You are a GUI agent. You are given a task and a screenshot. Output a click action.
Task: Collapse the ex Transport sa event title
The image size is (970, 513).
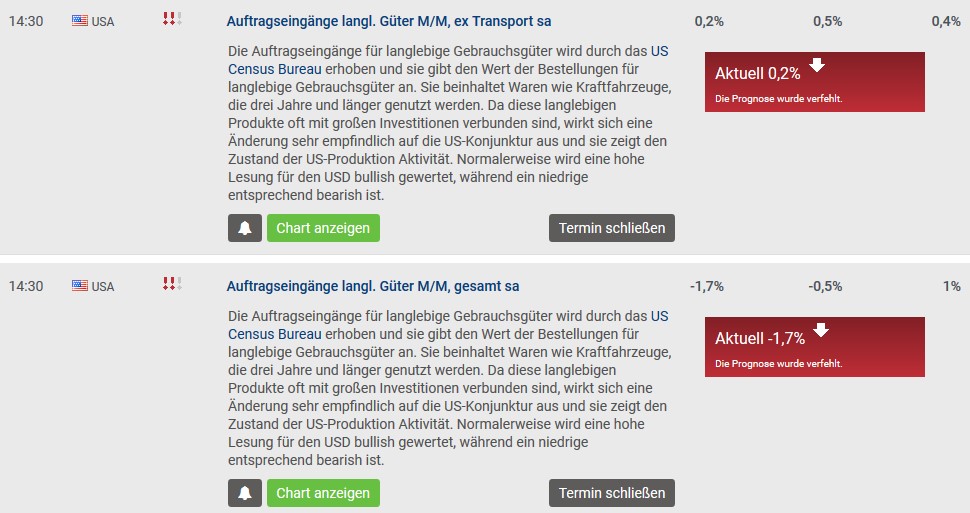[x=389, y=21]
